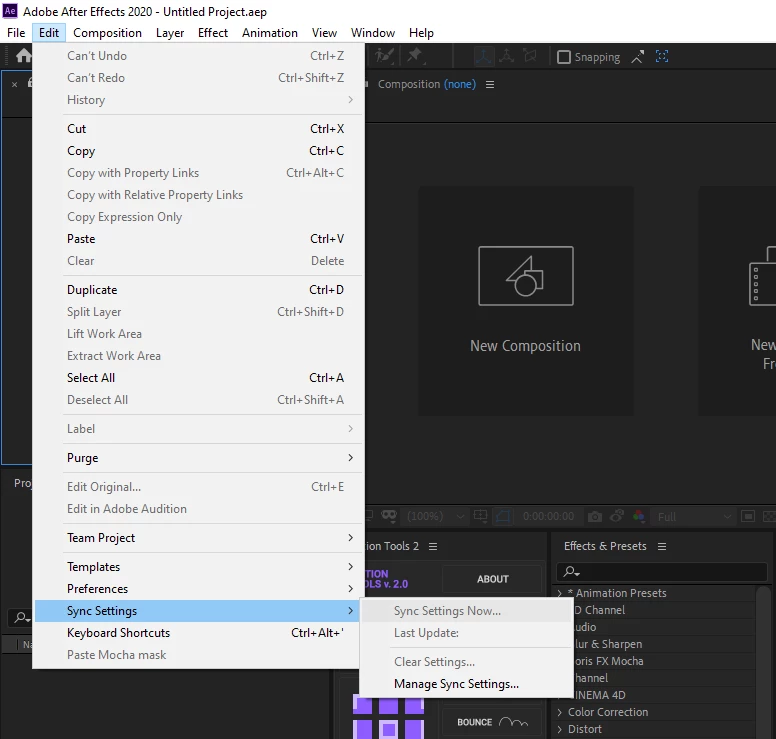Click the Effects & Presets scrollbar
The image size is (776, 739).
(x=764, y=662)
